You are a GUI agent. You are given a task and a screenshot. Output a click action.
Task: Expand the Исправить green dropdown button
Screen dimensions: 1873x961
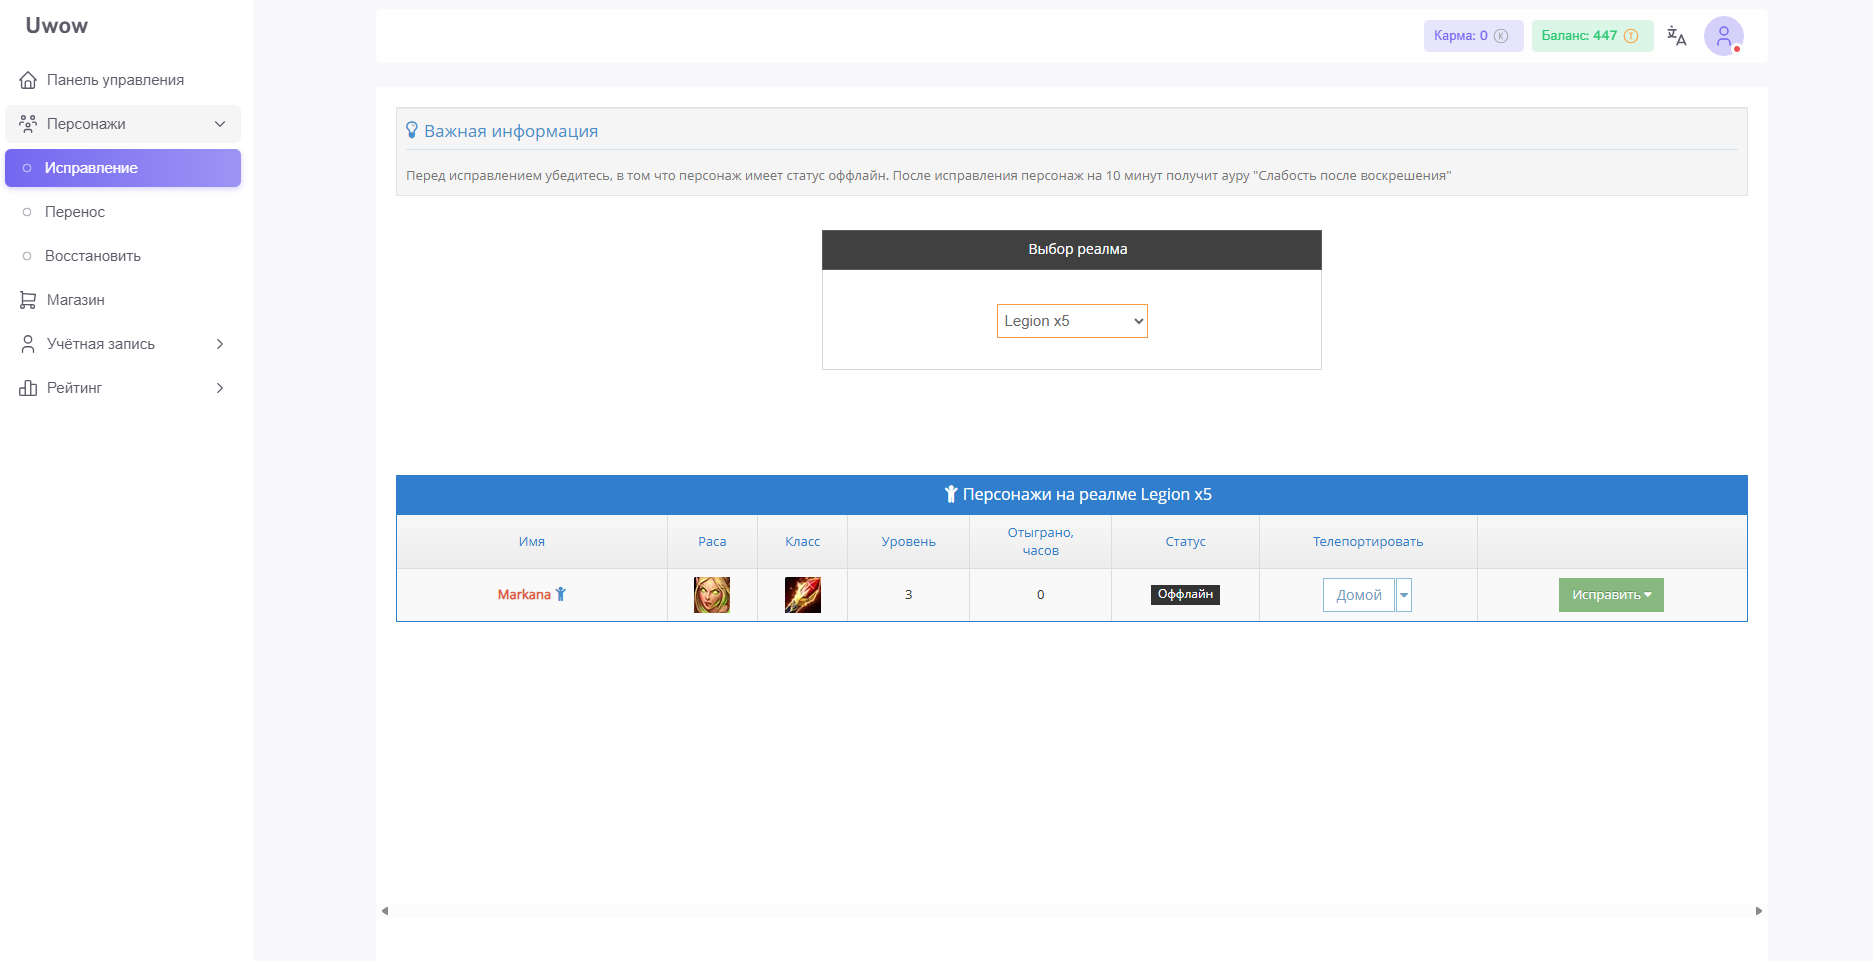[x=1611, y=595]
